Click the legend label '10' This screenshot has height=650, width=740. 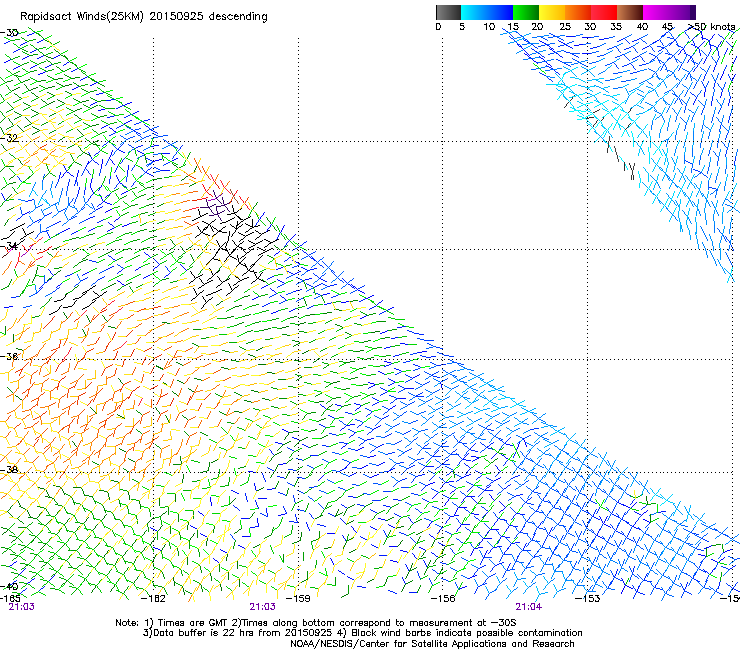489,27
